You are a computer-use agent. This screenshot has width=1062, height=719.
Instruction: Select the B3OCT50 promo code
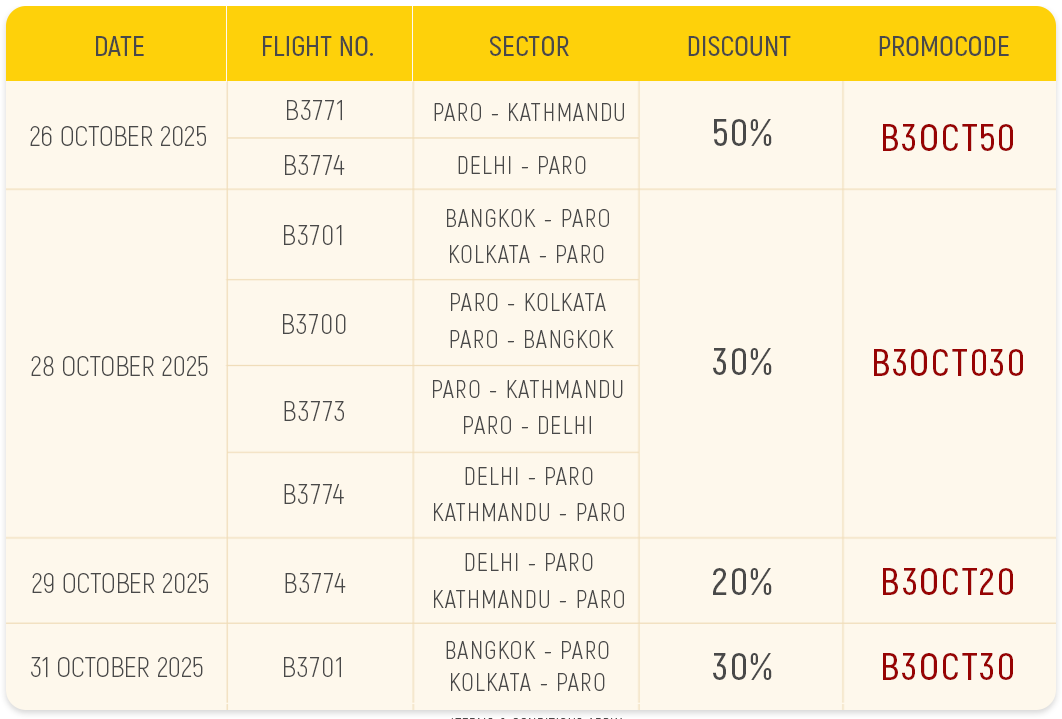click(948, 137)
